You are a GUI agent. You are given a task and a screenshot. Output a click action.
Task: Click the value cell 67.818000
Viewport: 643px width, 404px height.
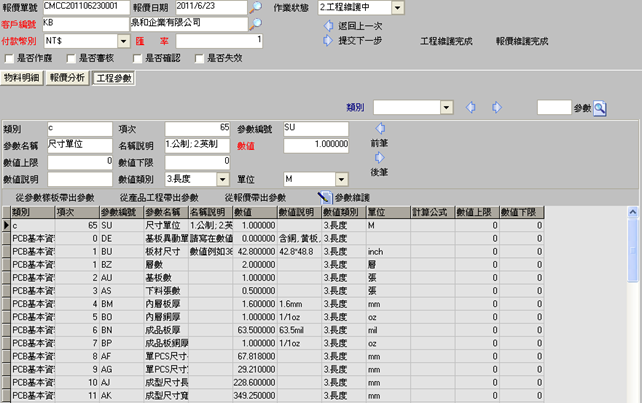[x=255, y=356]
